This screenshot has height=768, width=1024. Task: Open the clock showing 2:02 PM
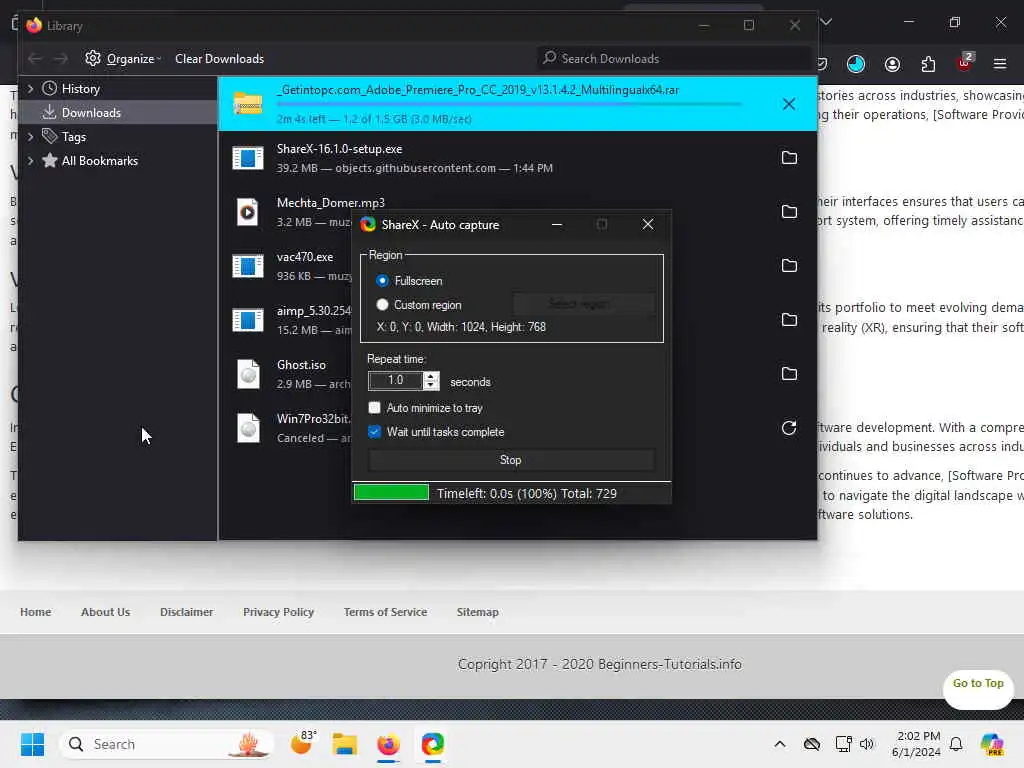917,744
